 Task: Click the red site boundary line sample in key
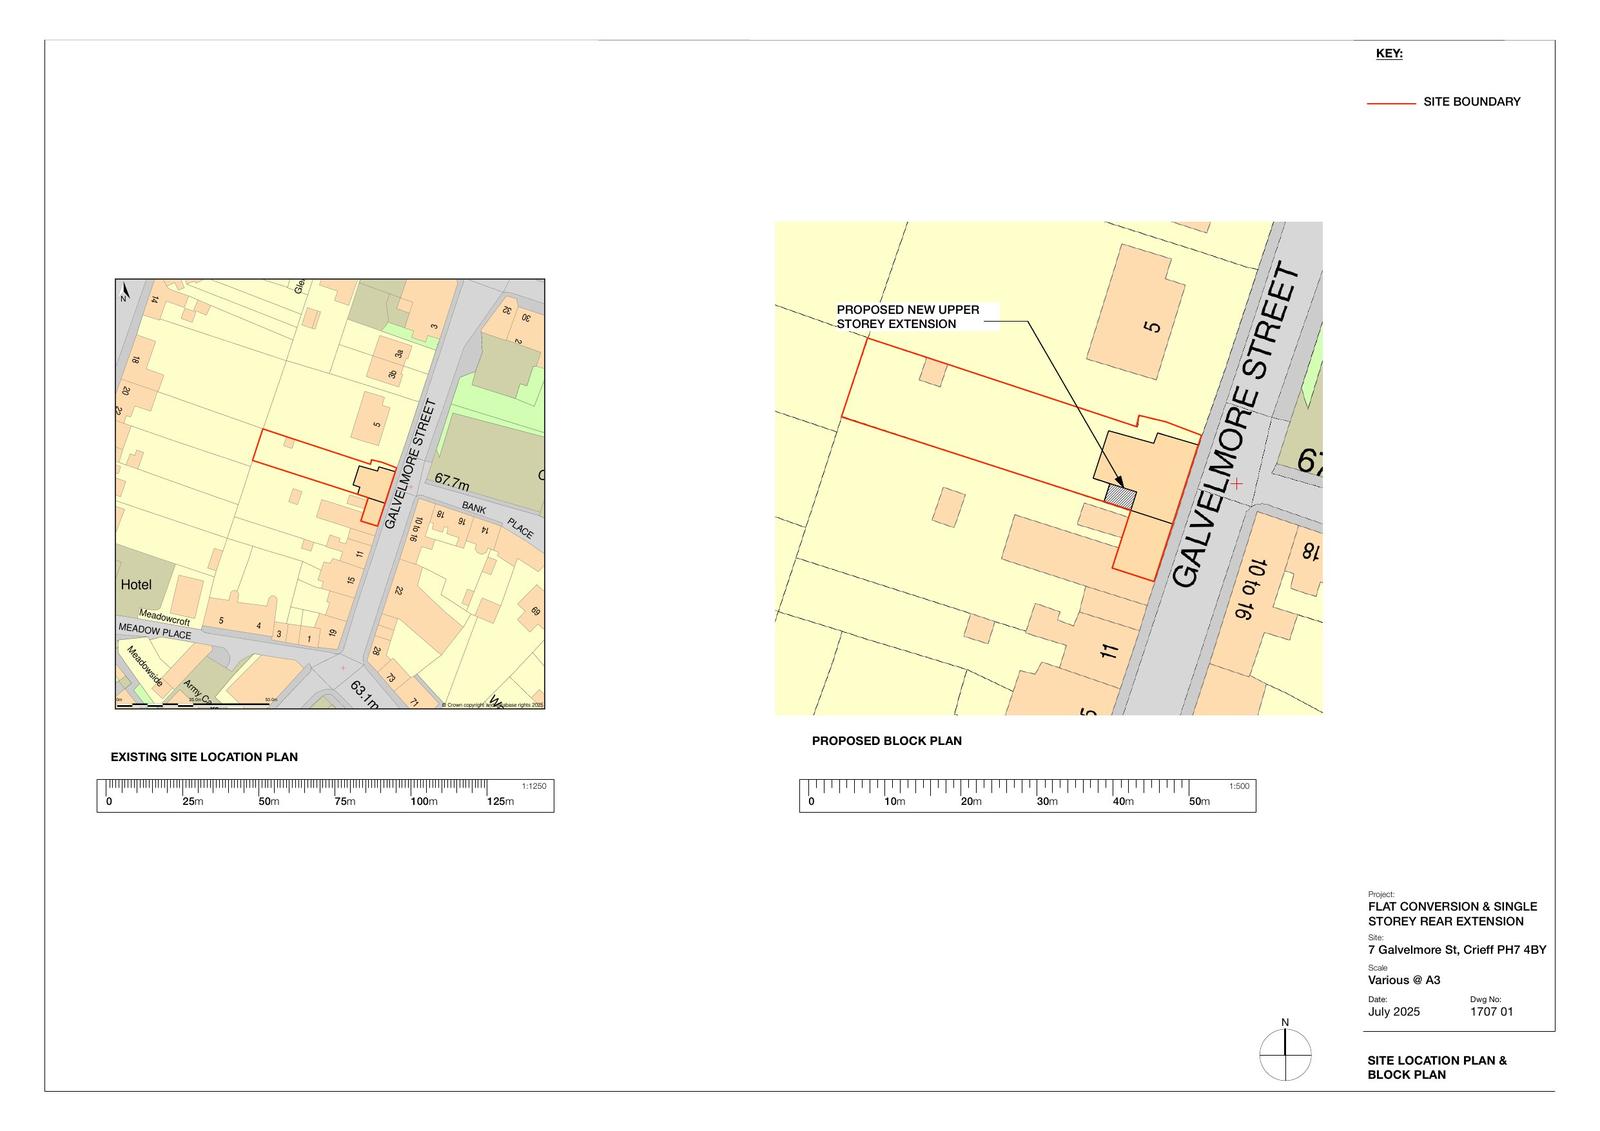[1390, 103]
